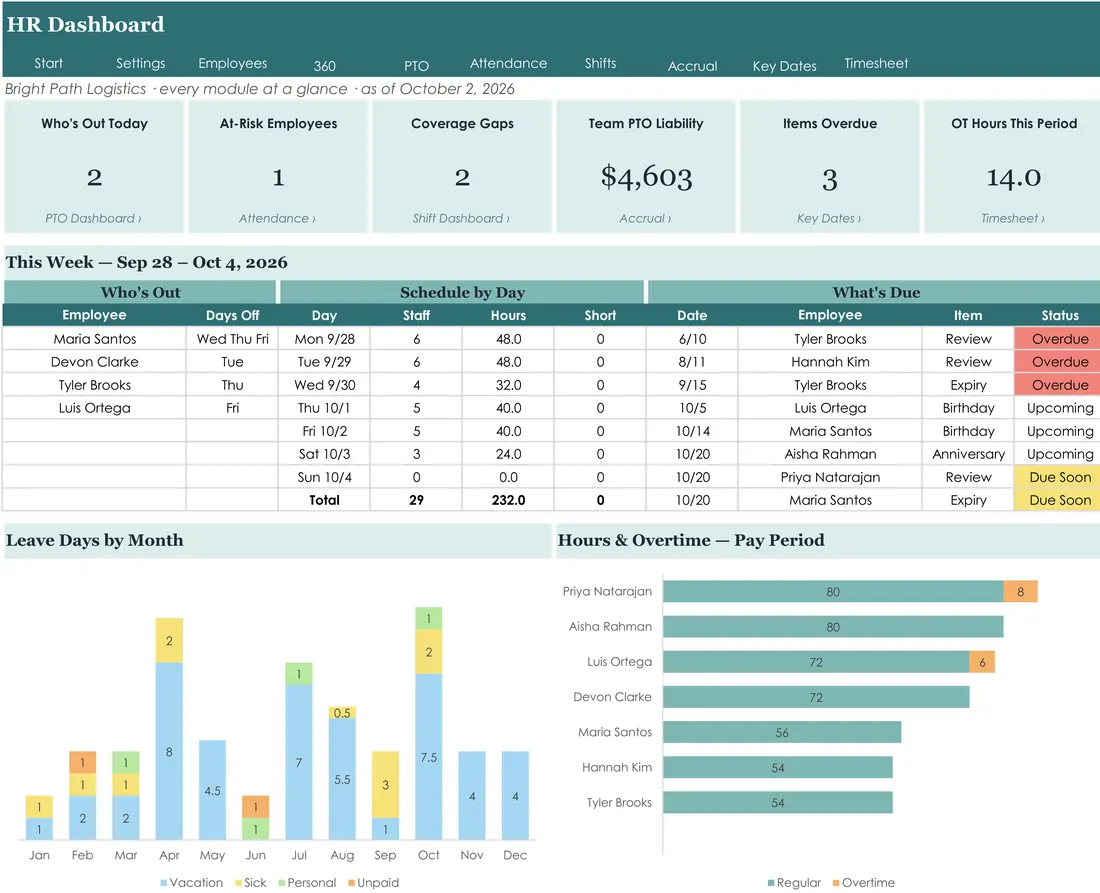Click the Staff column header
Image resolution: width=1100 pixels, height=893 pixels.
tap(416, 315)
